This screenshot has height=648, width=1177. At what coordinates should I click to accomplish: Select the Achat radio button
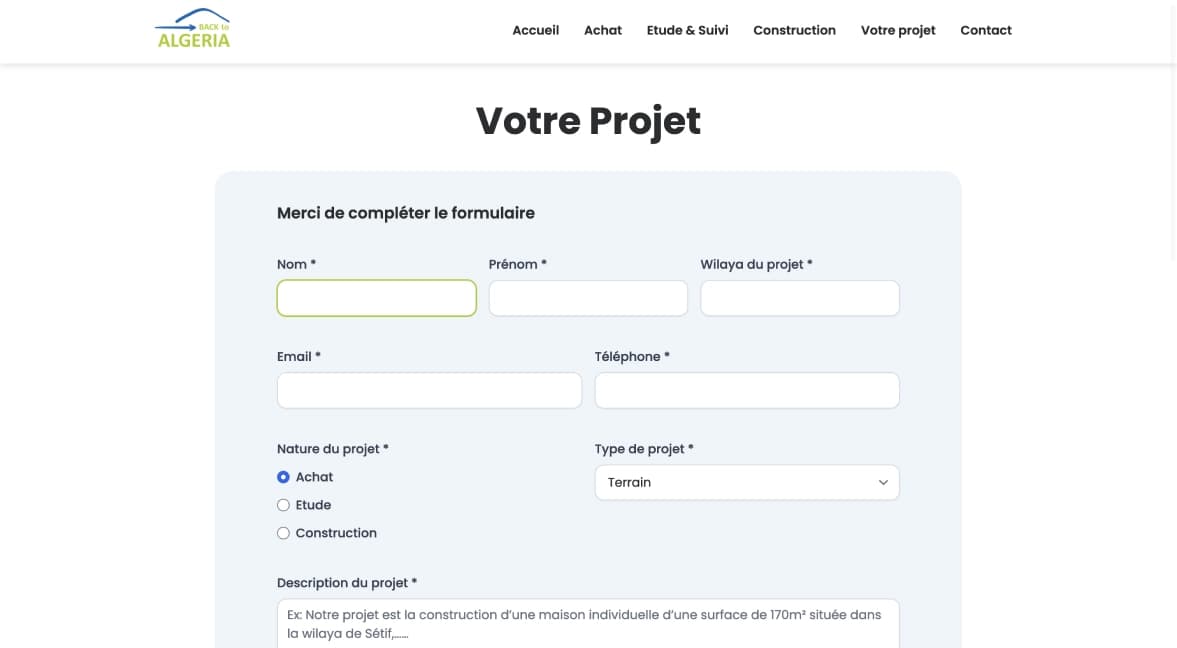283,477
